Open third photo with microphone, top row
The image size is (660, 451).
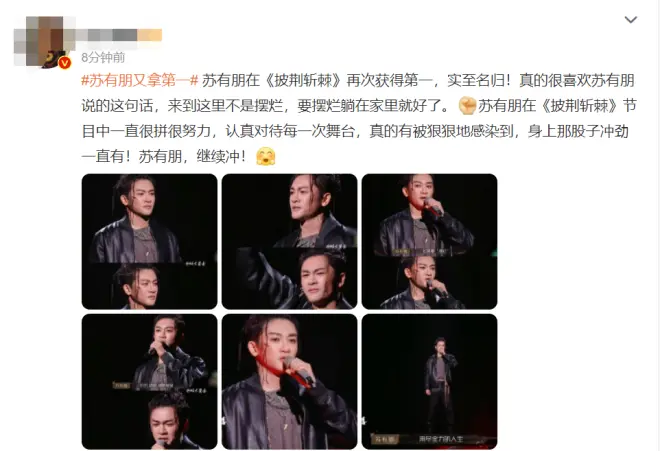[429, 241]
